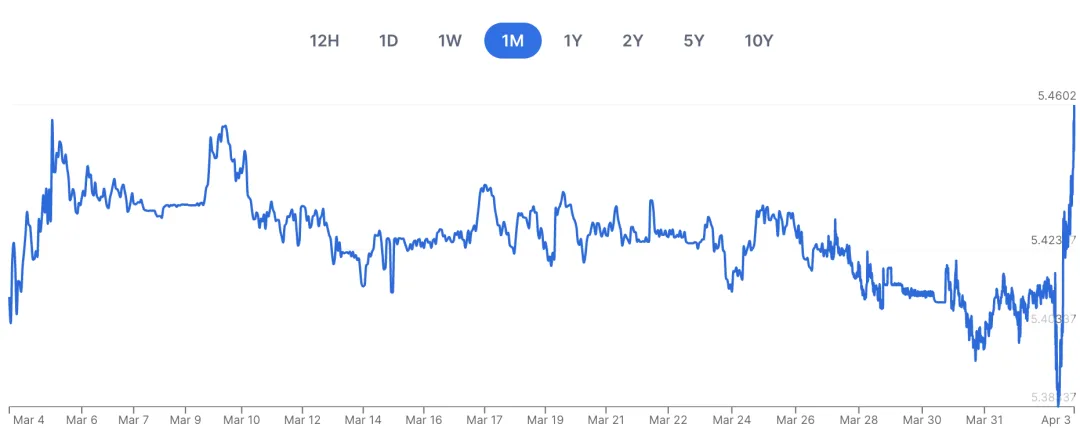1080x435 pixels.
Task: Choose the 1W range tab
Action: [450, 41]
